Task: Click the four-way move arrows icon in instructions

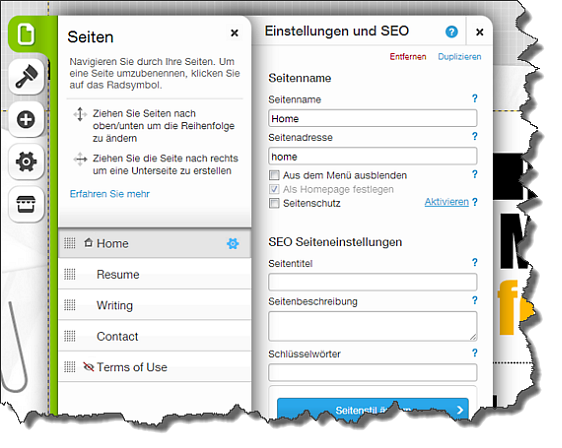Action: 80,159
